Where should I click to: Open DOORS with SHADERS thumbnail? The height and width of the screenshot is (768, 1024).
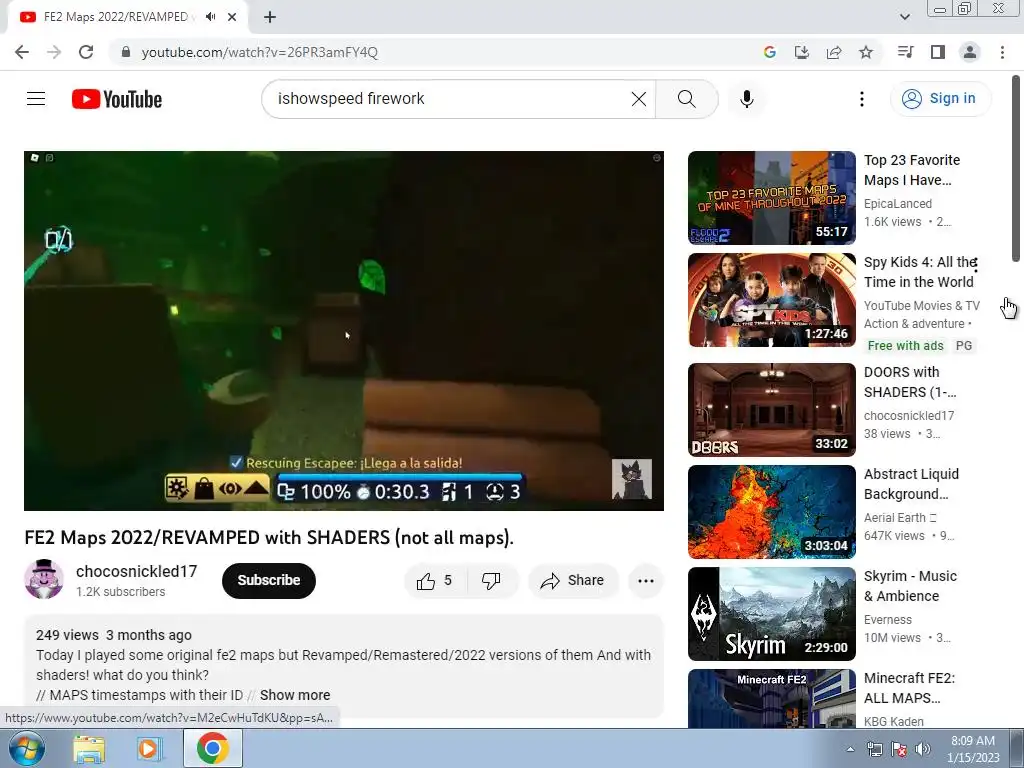click(771, 409)
